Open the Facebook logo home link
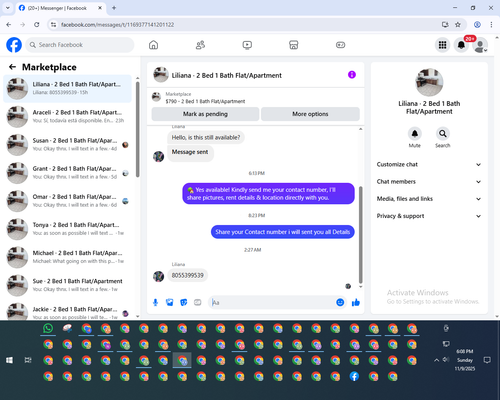Viewport: 500px width, 400px height. pos(14,45)
